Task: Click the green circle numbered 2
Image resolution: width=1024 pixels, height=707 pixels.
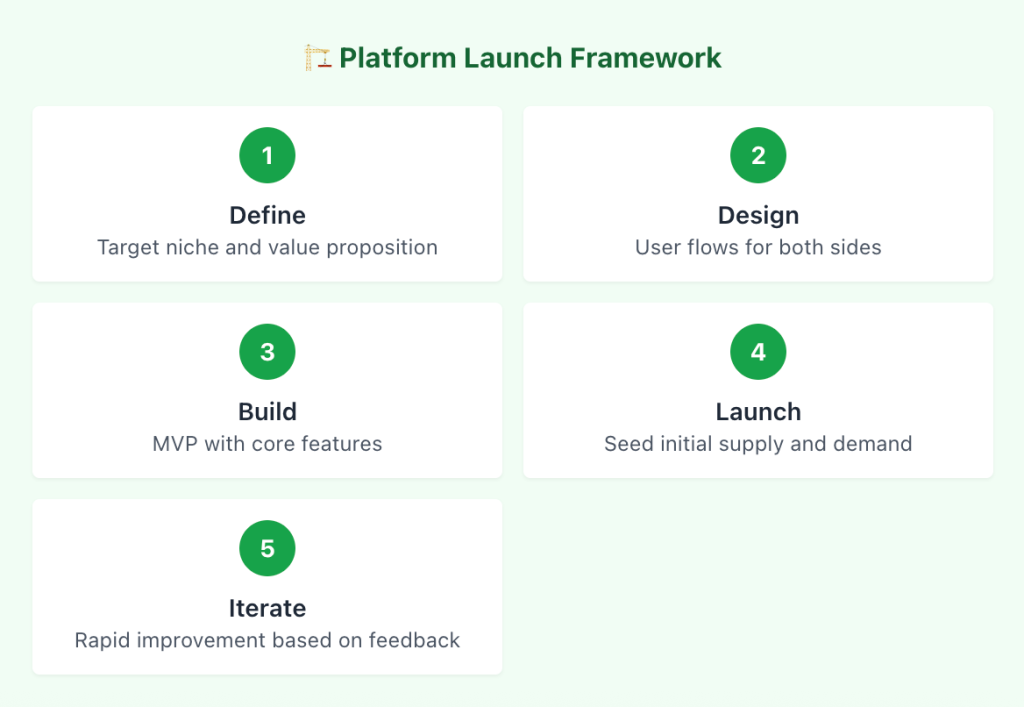Action: (758, 155)
